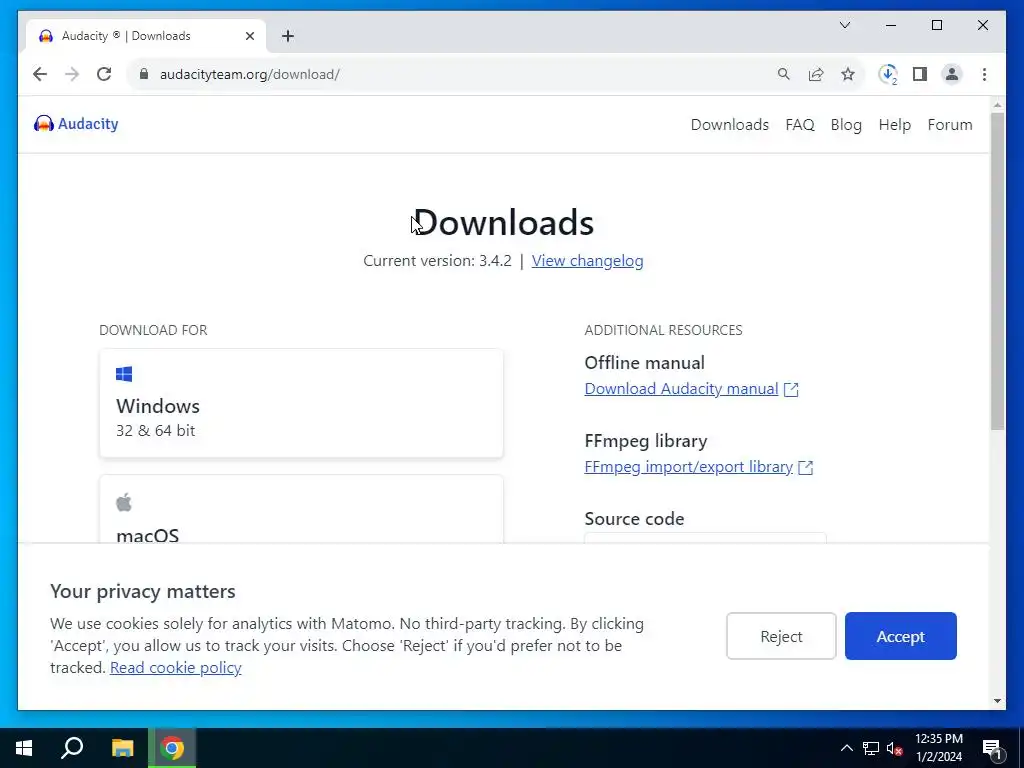Click the 'Source code' heading
Screen dimensions: 1024x768
(x=634, y=519)
